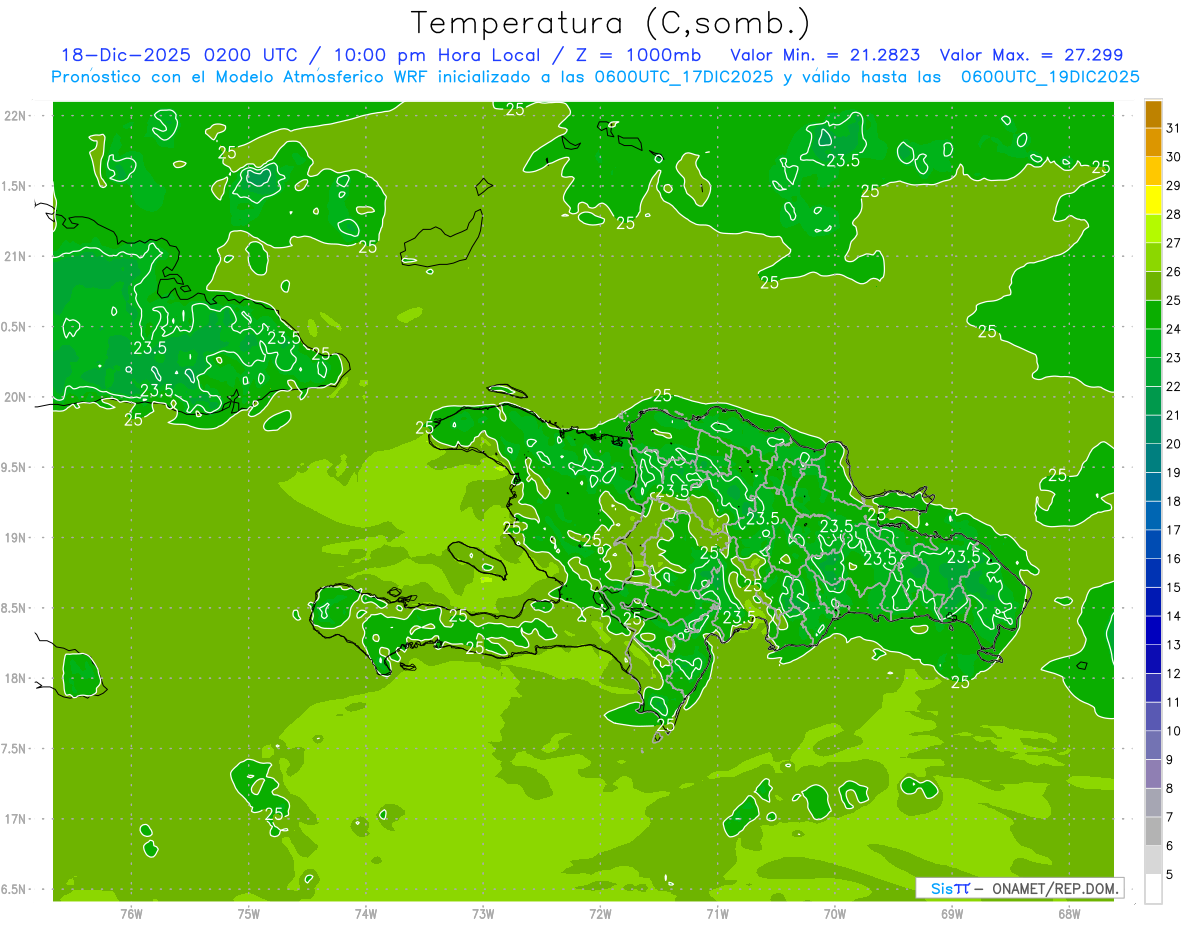Click the title "Temperatura (C,somb.)"
This screenshot has width=1200, height=927.
point(611,23)
